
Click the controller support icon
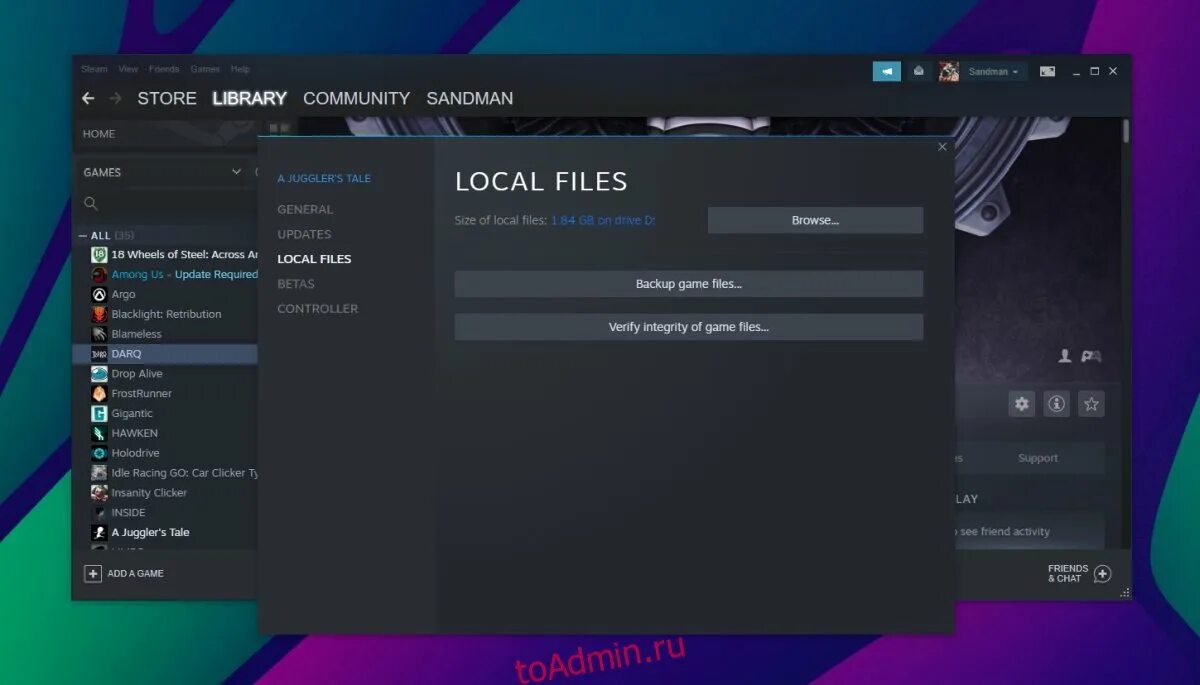coord(1091,355)
